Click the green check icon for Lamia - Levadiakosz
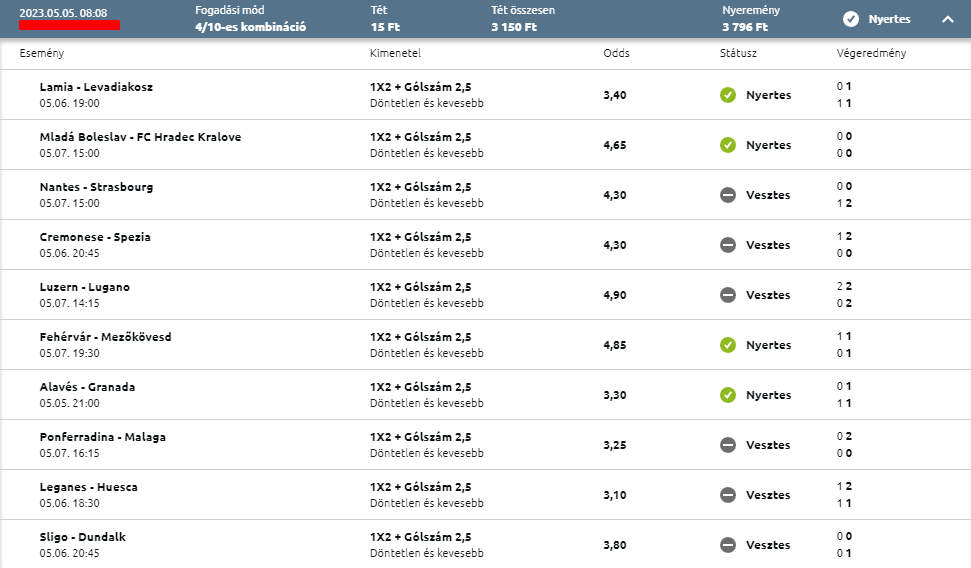This screenshot has height=568, width=971. (728, 95)
